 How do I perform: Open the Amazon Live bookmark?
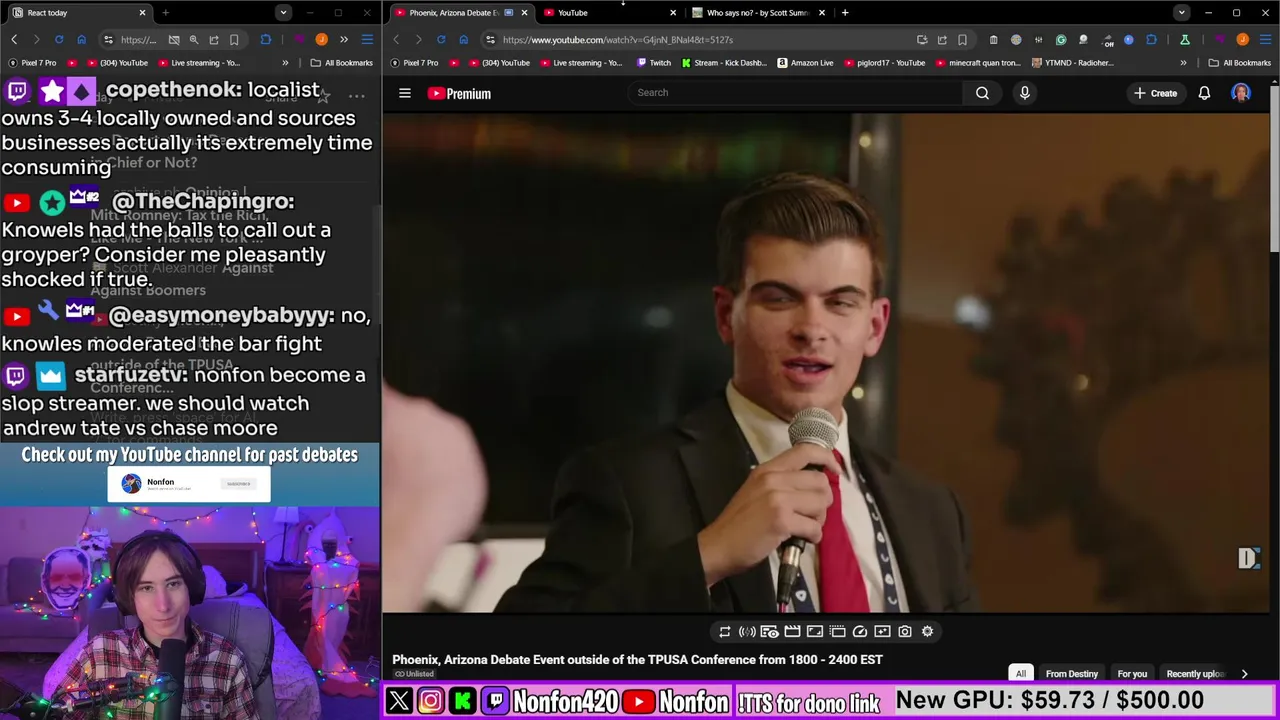tap(805, 63)
